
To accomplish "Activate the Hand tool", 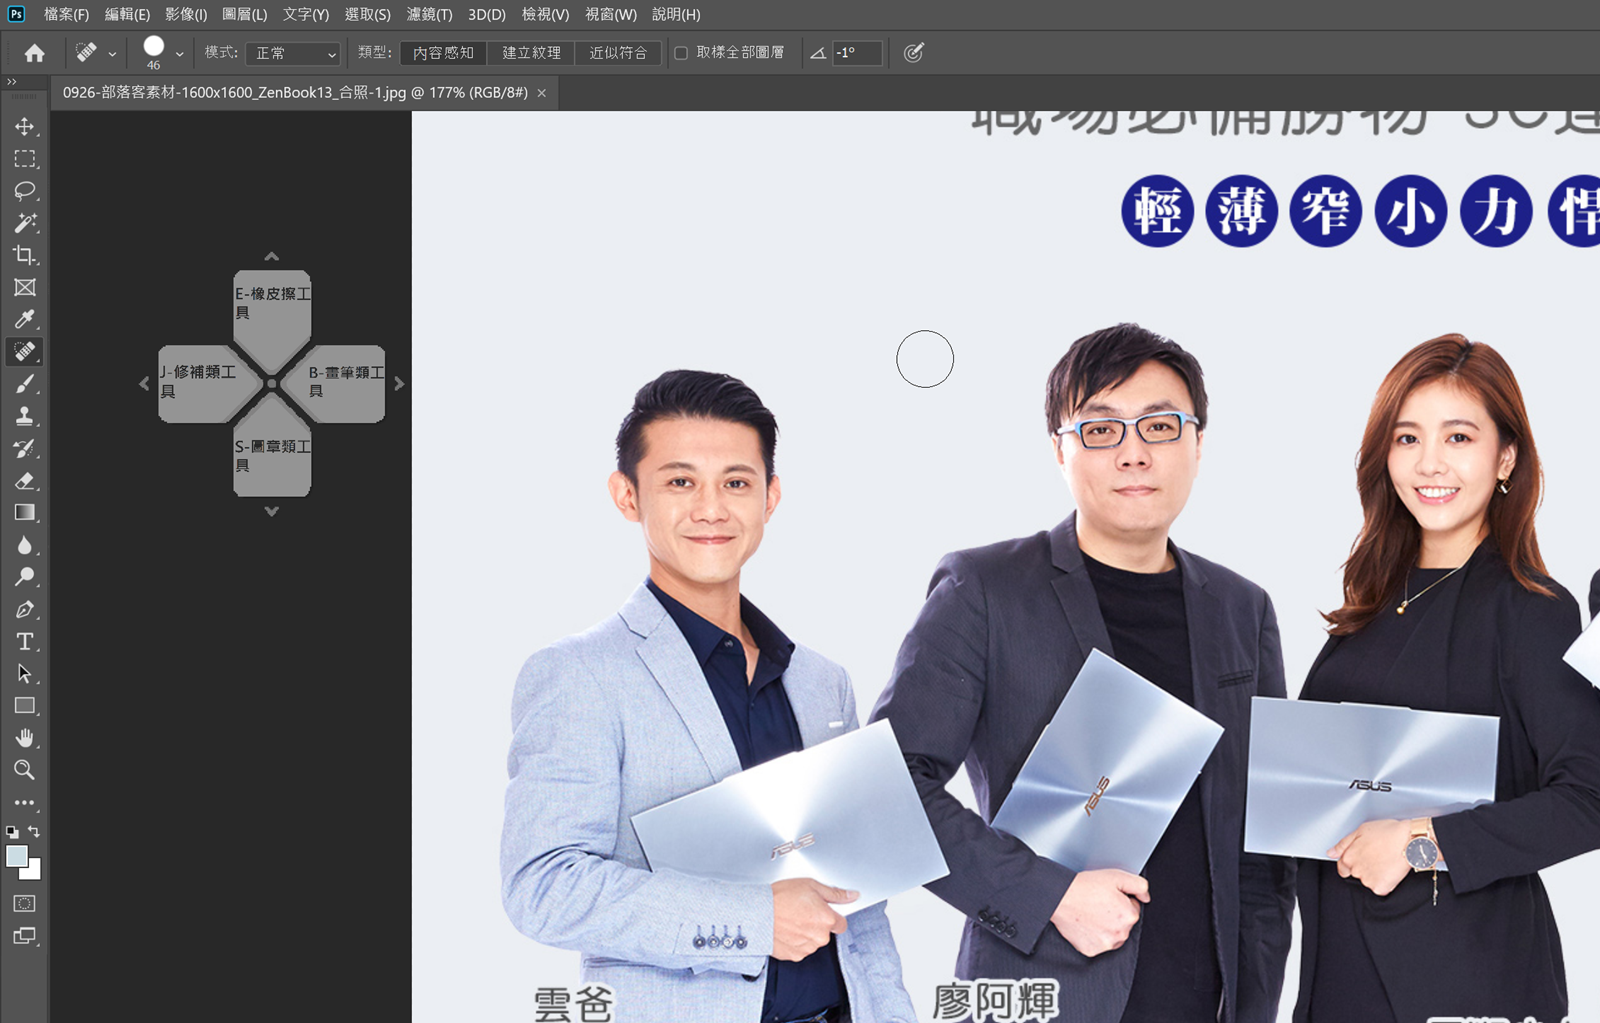I will tap(25, 738).
